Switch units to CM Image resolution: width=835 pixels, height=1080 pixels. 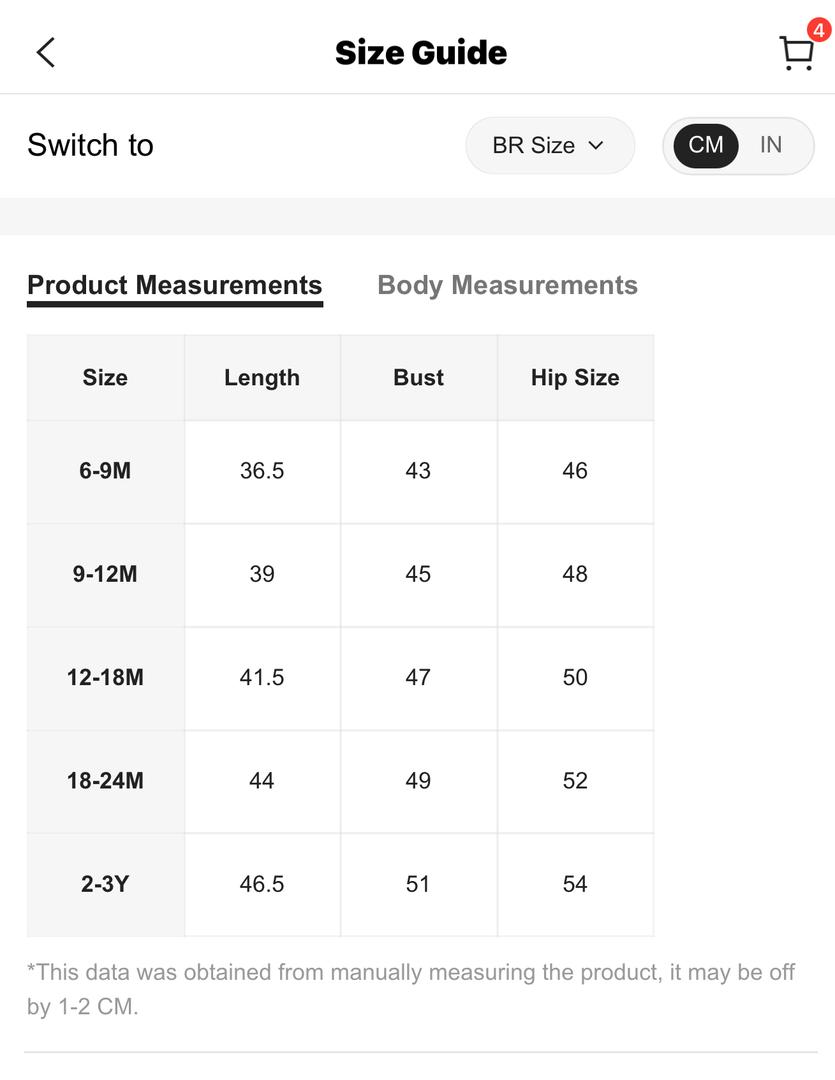(705, 145)
